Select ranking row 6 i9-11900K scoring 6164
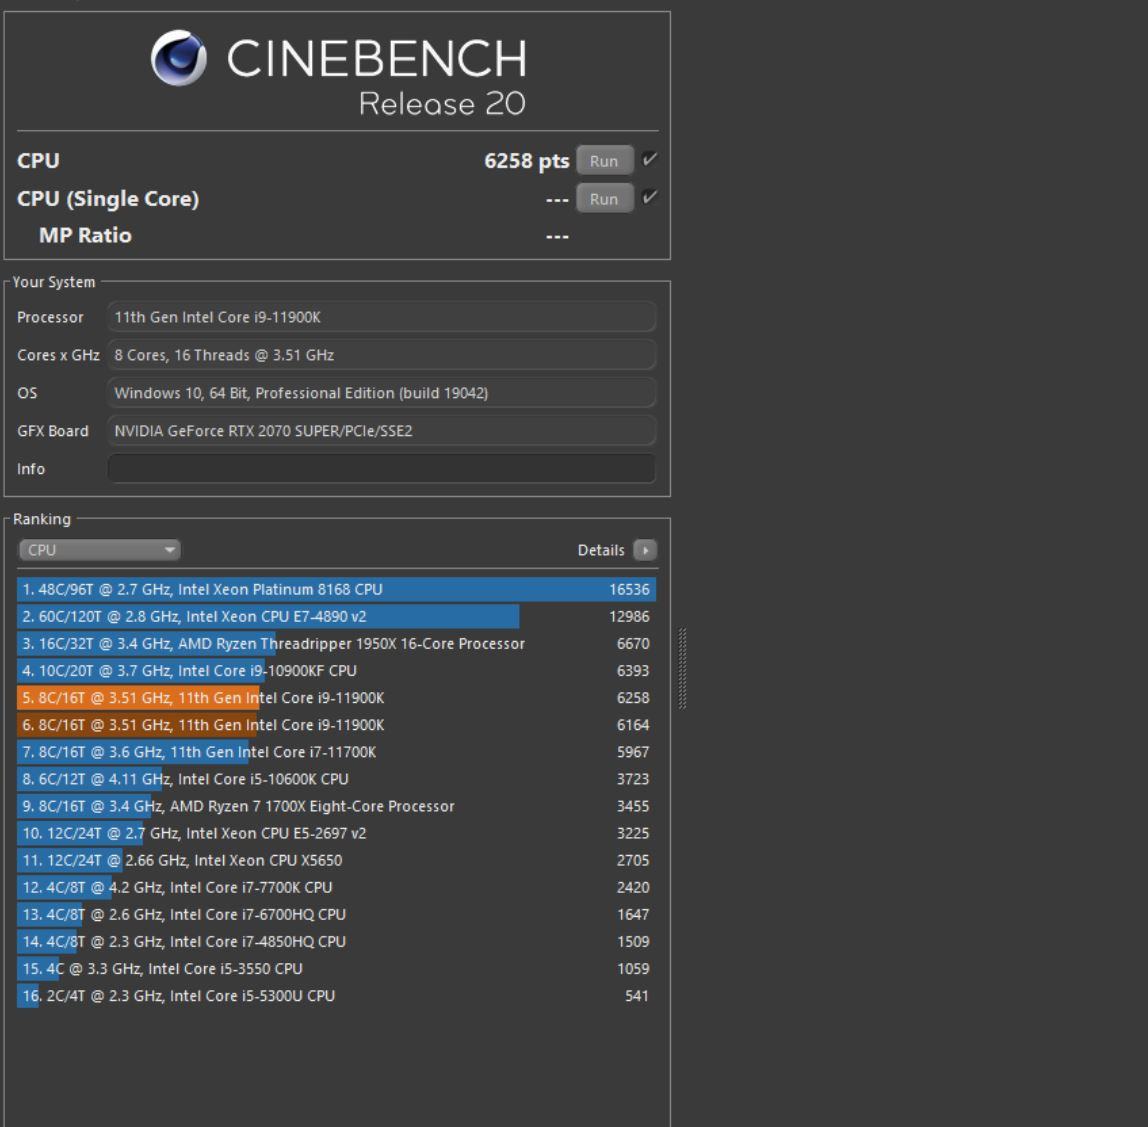Image resolution: width=1148 pixels, height=1127 pixels. [x=337, y=725]
